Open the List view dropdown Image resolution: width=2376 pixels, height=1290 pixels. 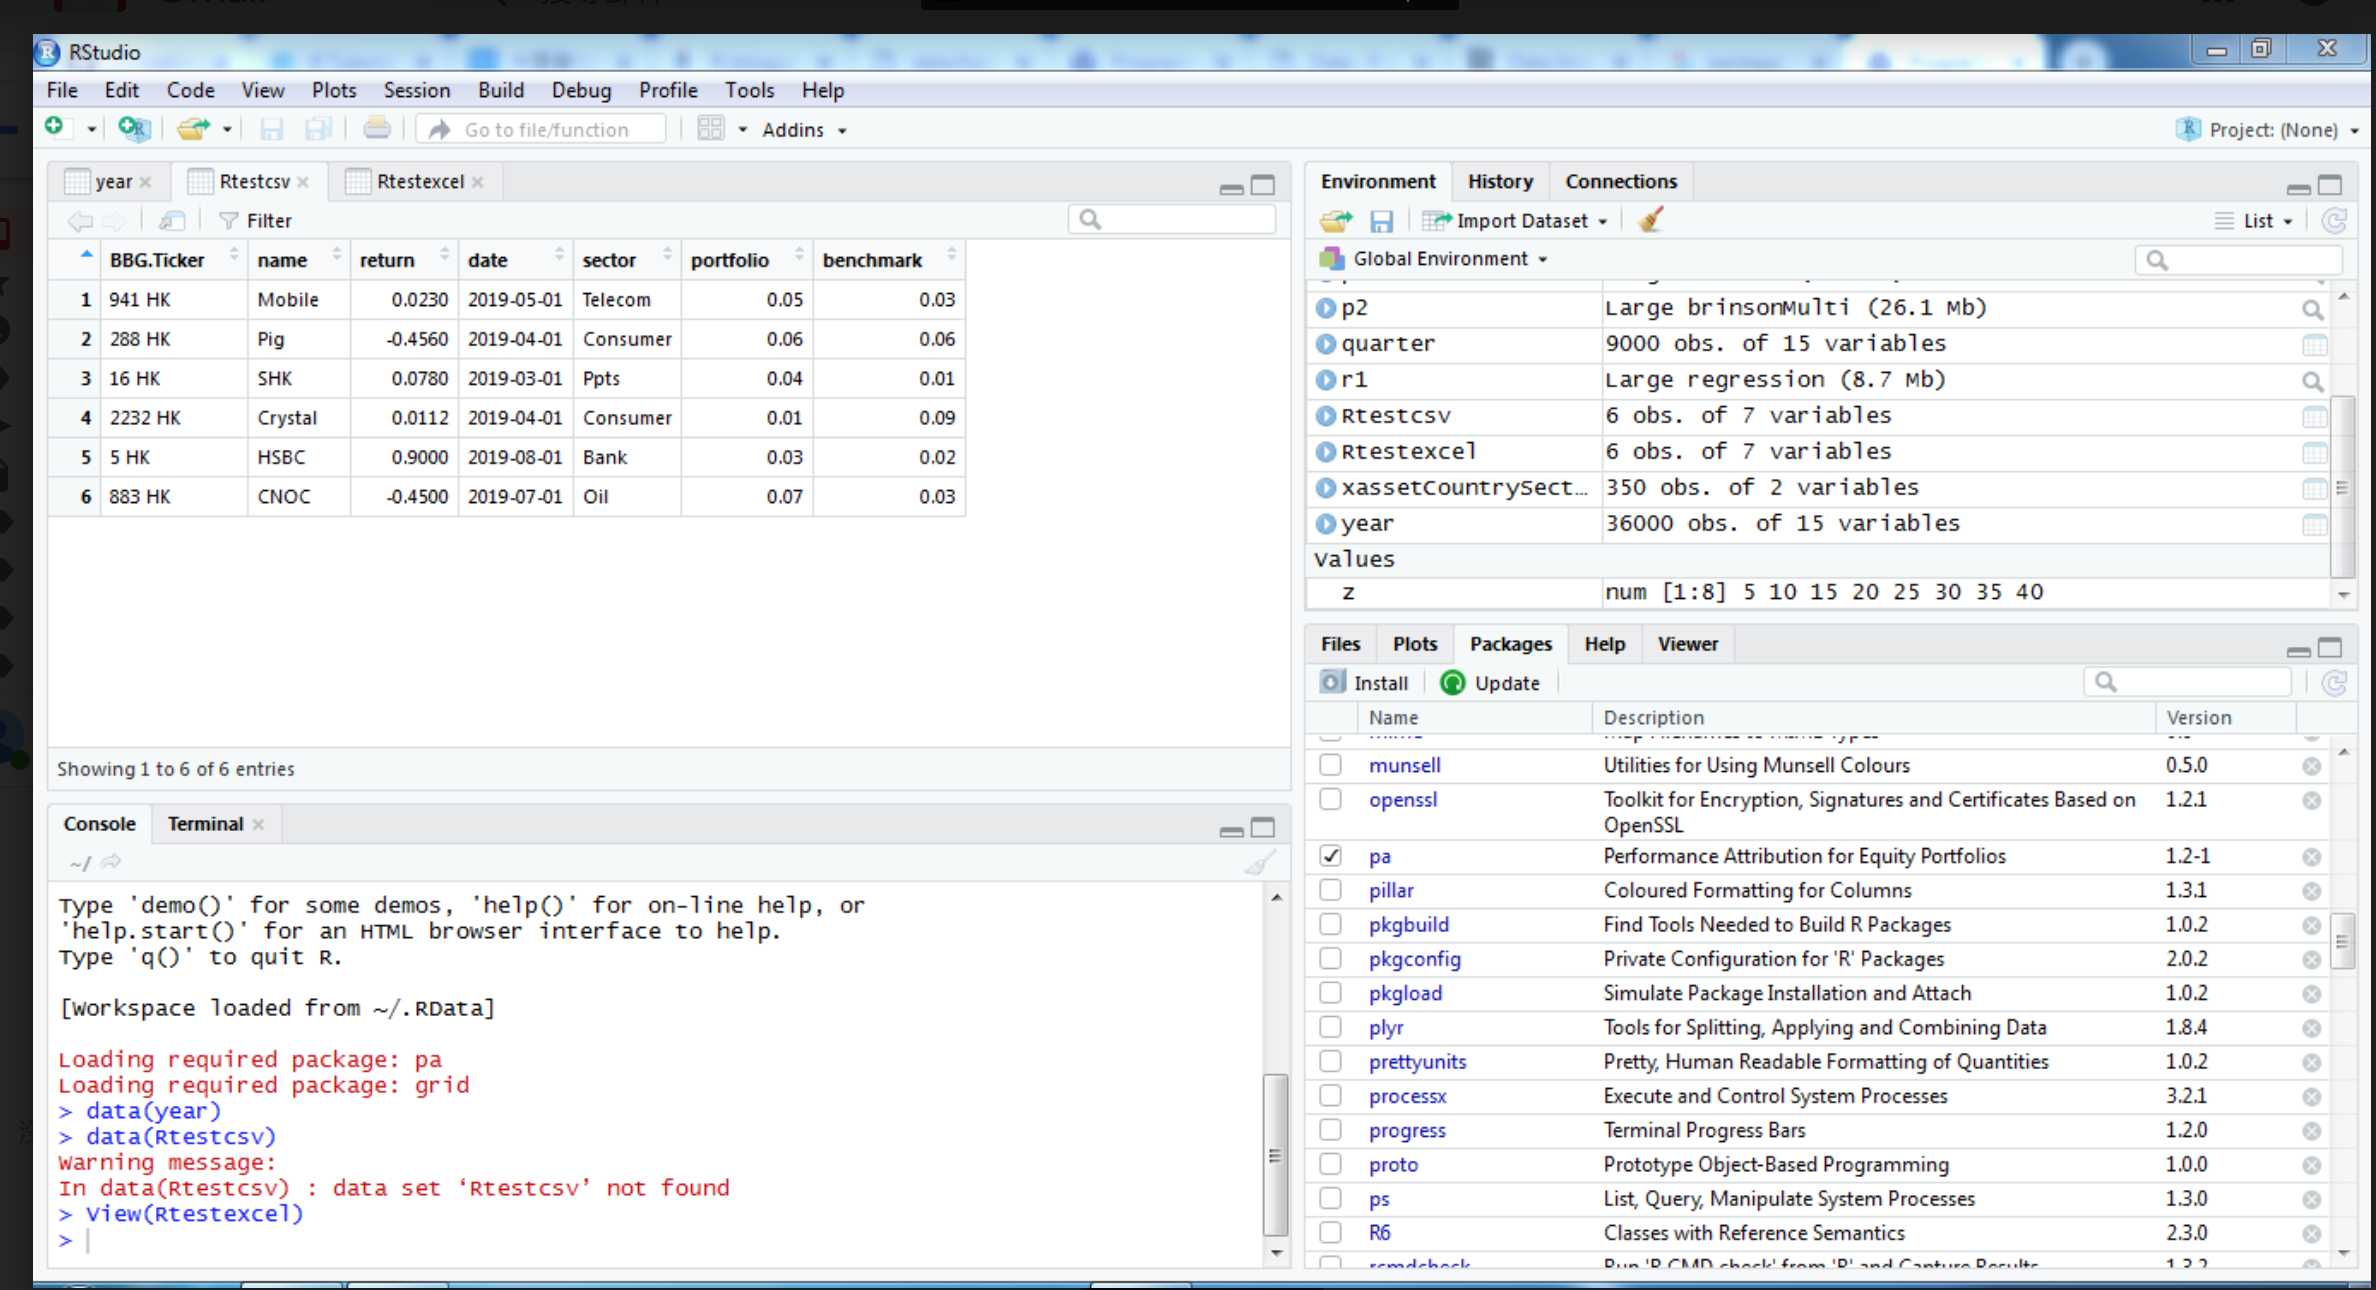pos(2254,221)
